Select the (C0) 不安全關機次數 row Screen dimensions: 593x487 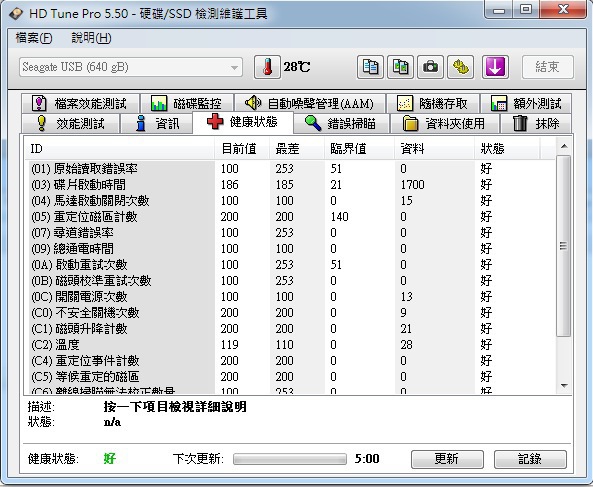[x=291, y=313]
